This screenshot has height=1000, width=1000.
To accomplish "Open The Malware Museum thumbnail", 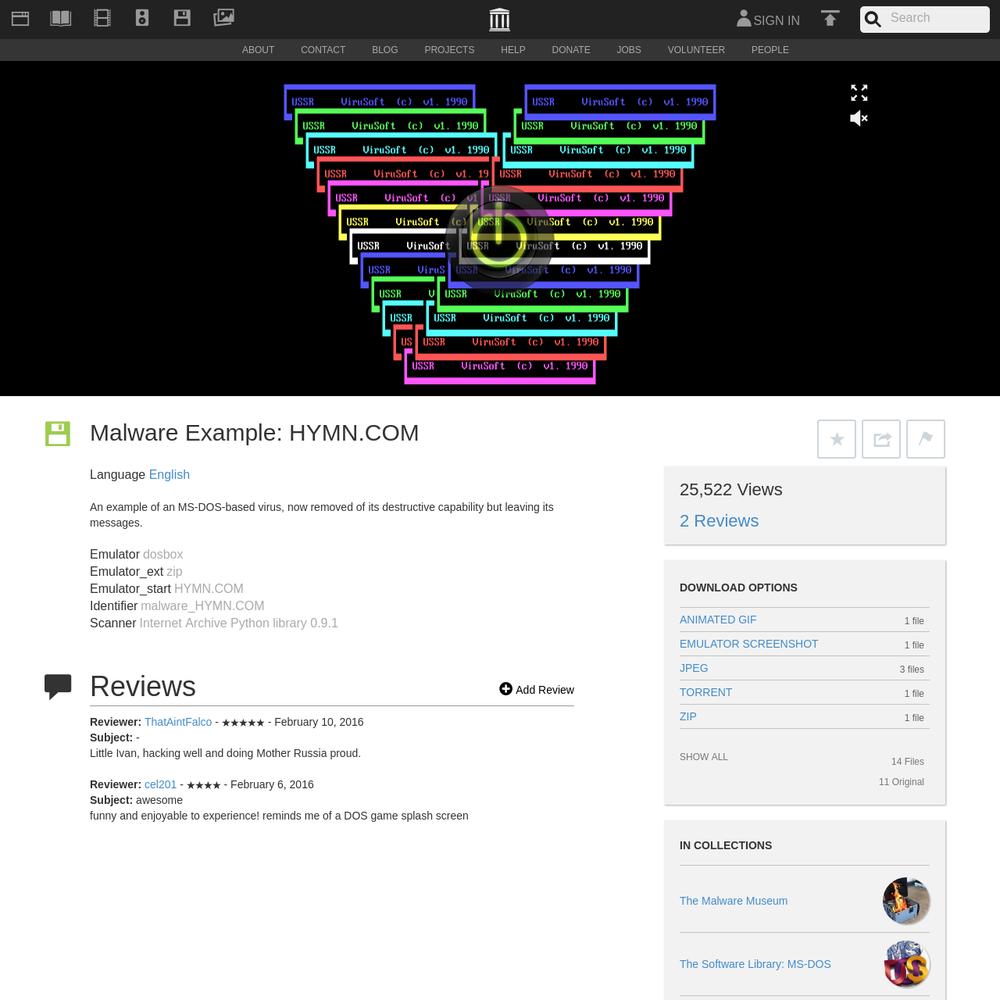I will click(x=906, y=901).
